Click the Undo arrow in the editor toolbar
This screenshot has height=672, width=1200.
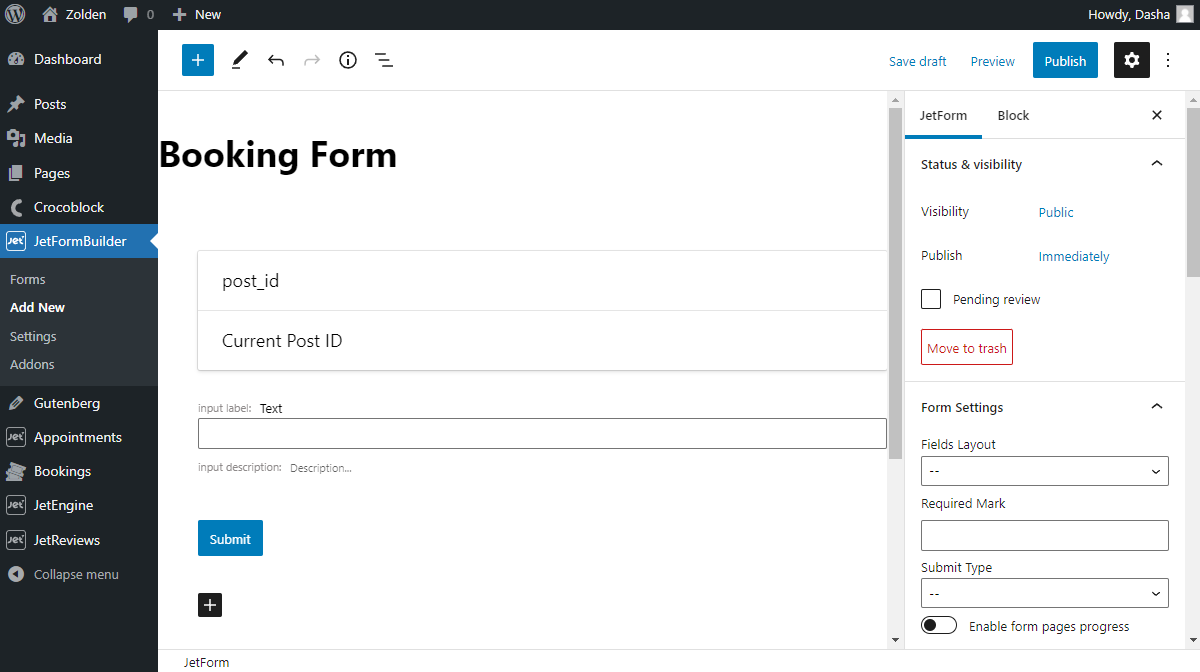pyautogui.click(x=276, y=60)
